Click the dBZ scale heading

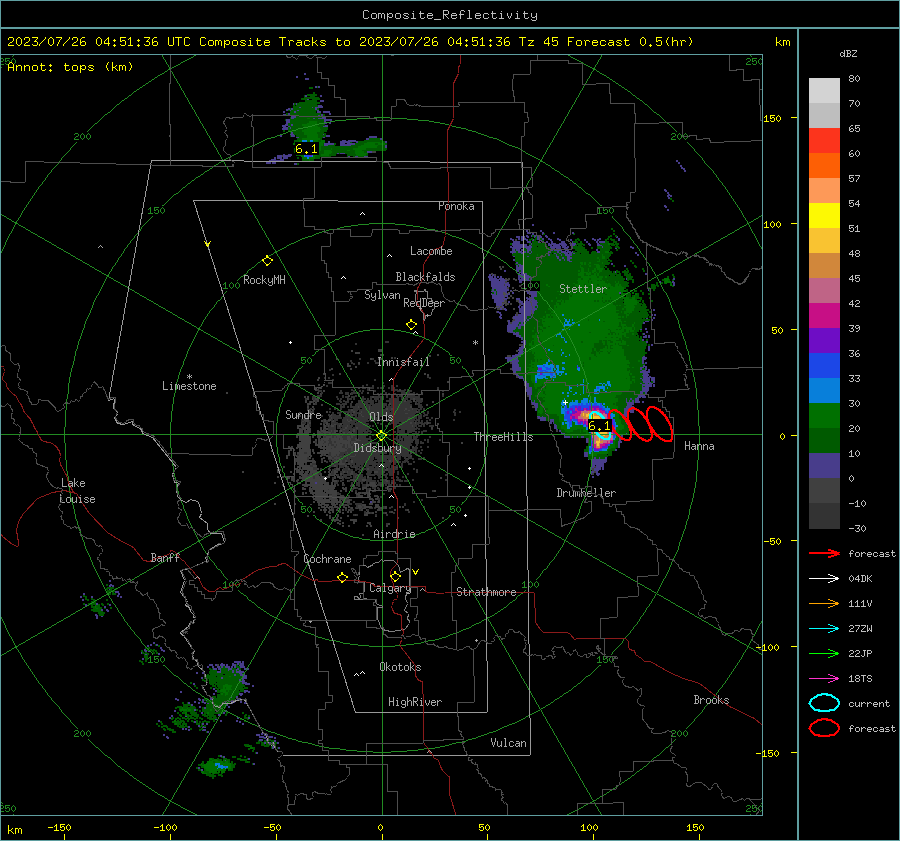pyautogui.click(x=848, y=53)
